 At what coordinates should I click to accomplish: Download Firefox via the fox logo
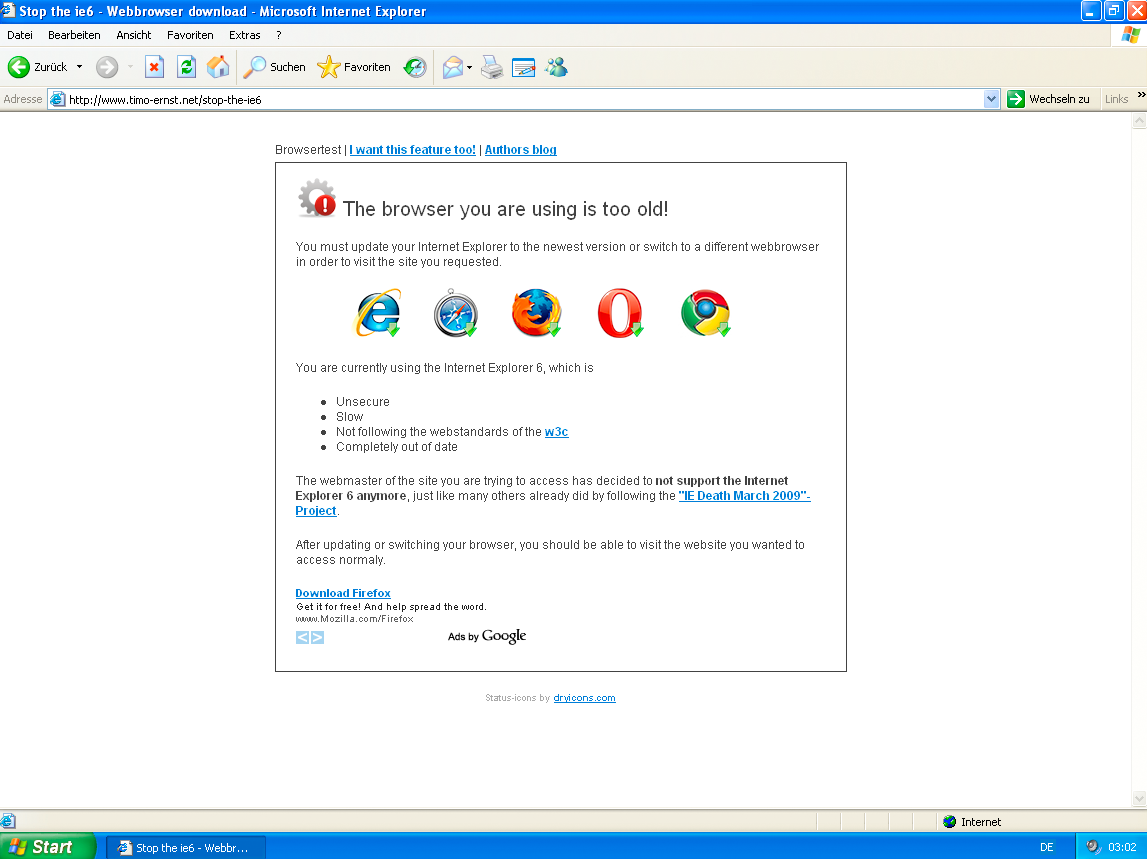click(536, 313)
